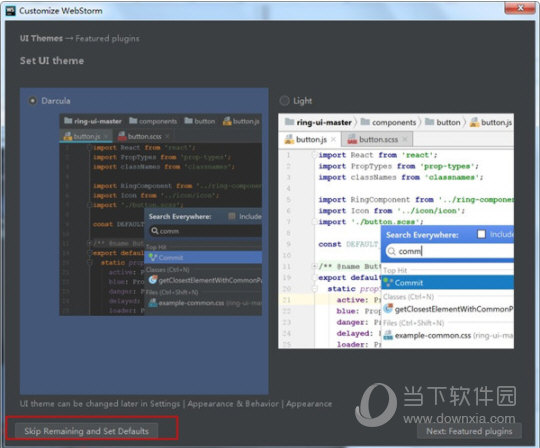Click the Commit result in Darcula preview

click(x=203, y=257)
